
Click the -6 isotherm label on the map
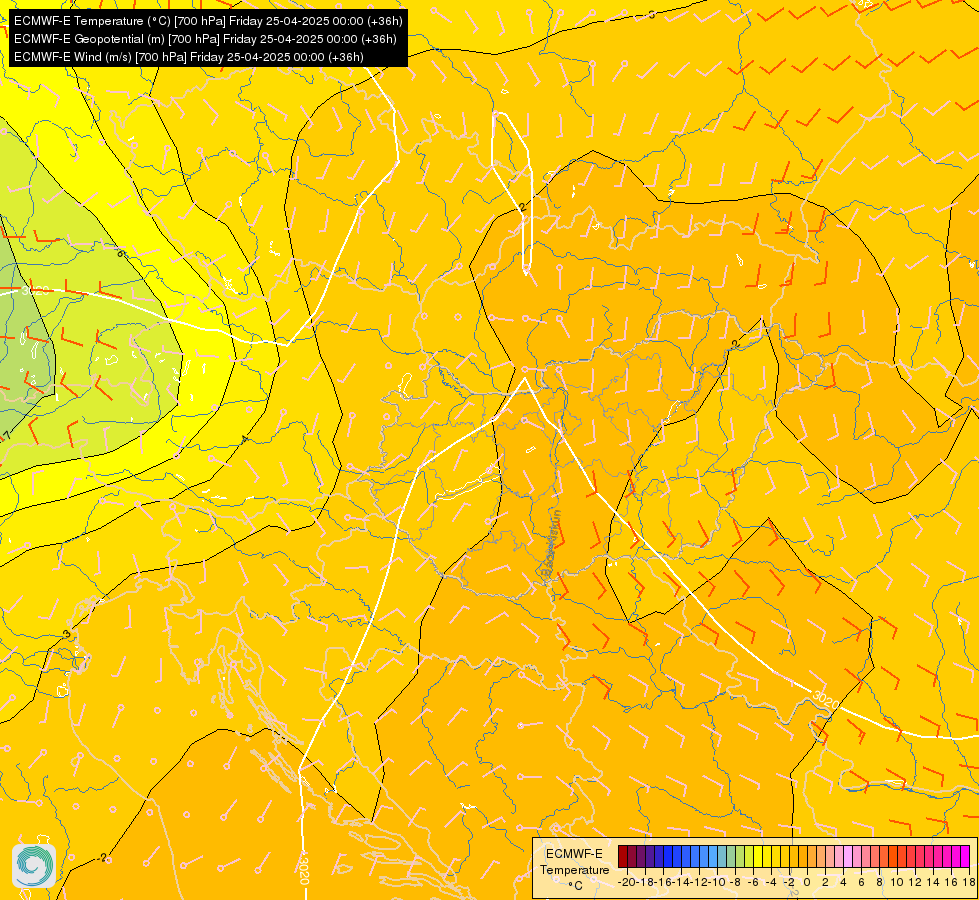coord(120,254)
